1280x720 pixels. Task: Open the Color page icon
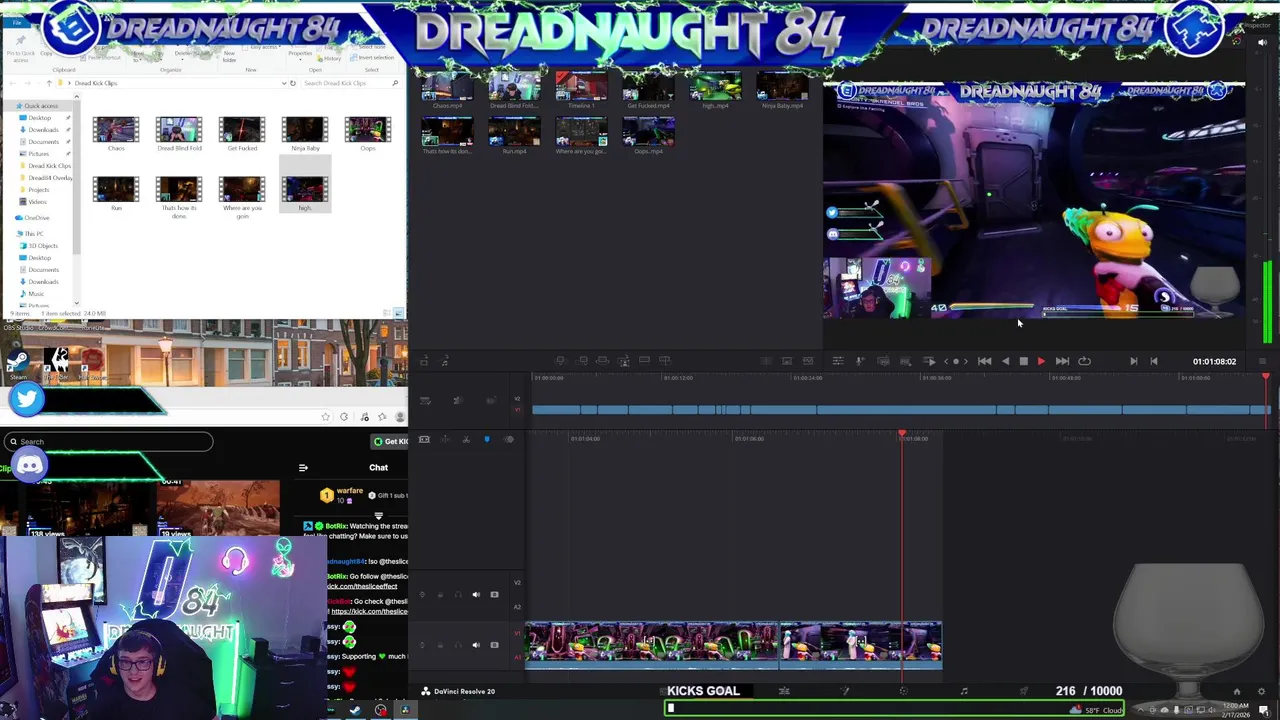pos(904,691)
